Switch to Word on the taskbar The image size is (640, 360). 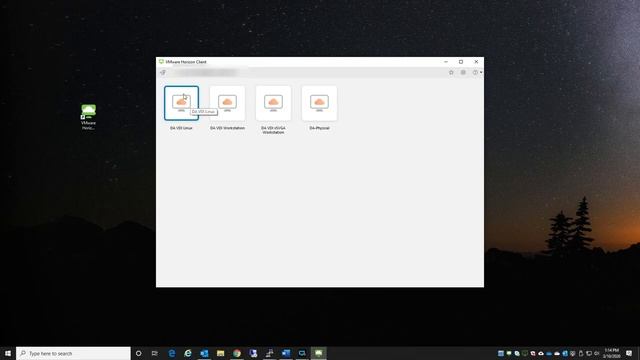286,353
